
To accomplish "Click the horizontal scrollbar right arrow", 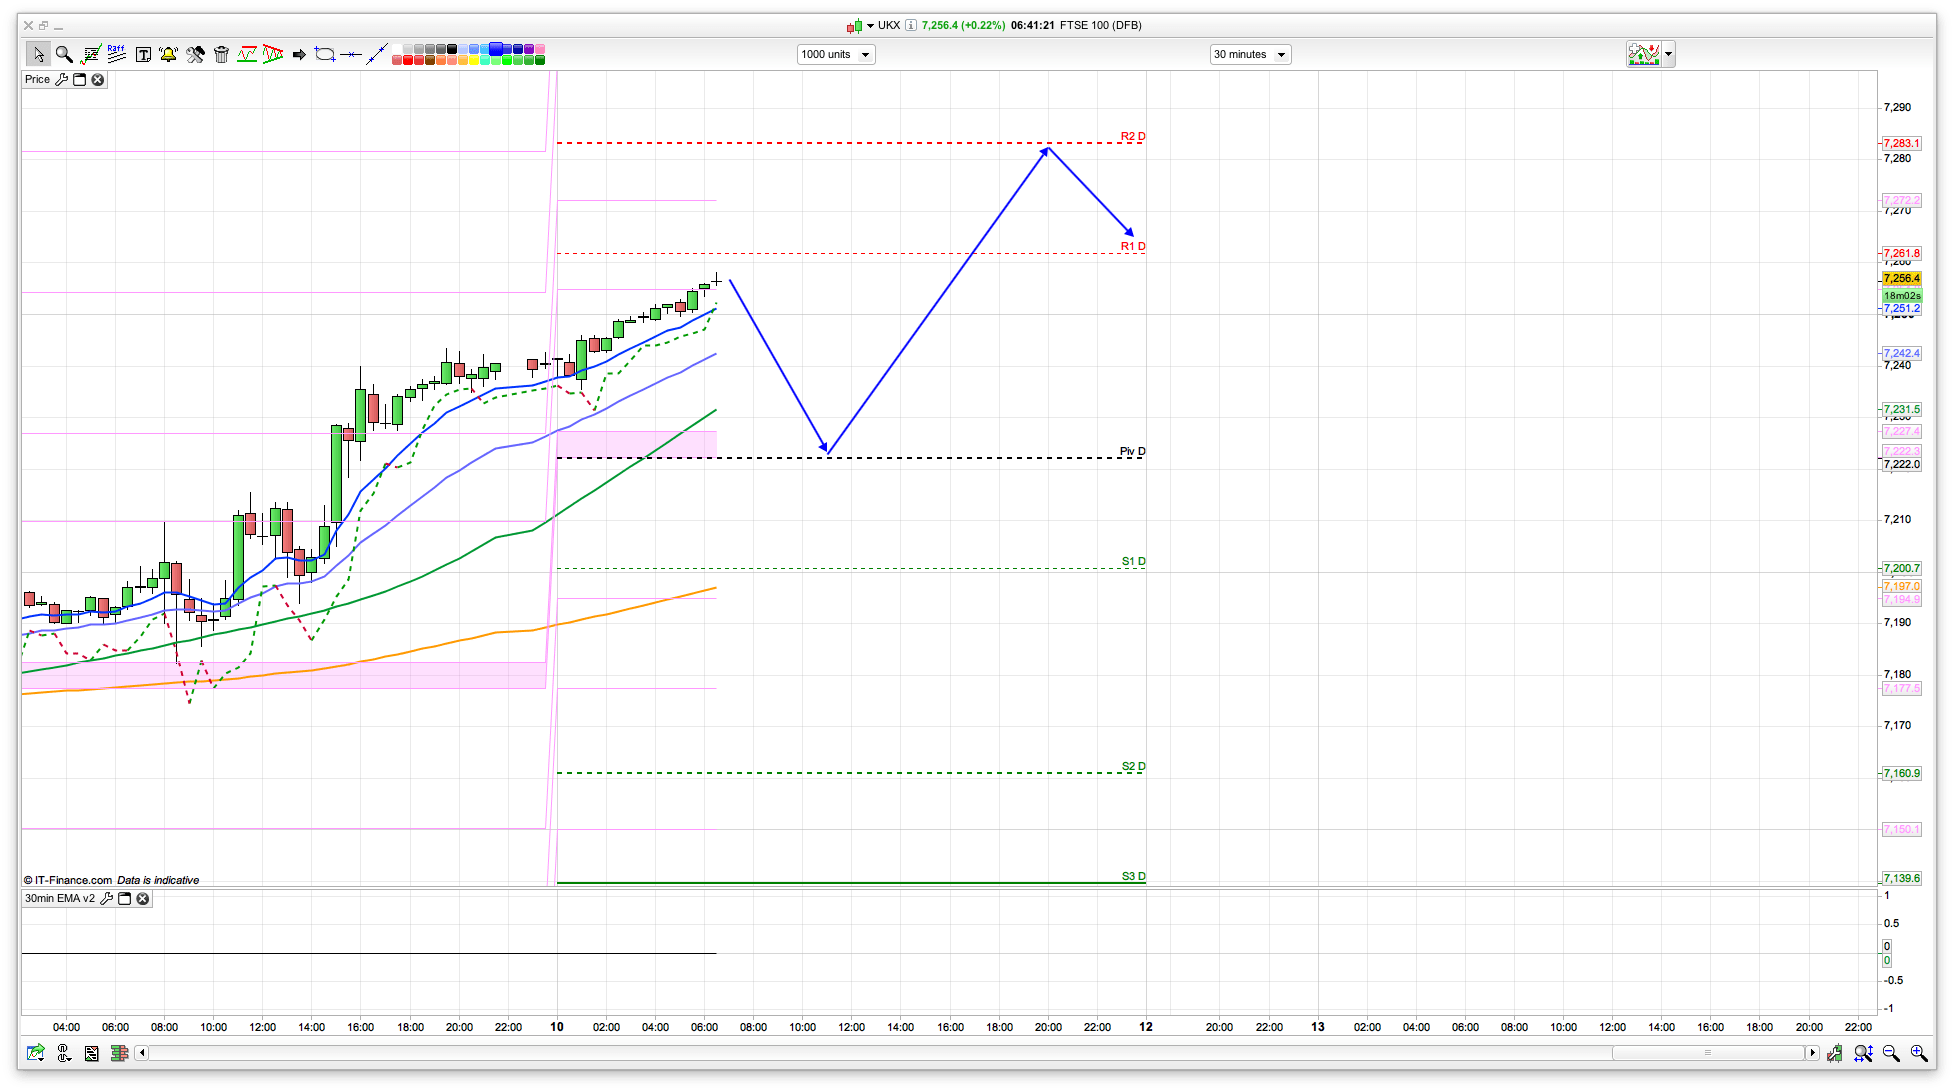I will (x=1812, y=1053).
